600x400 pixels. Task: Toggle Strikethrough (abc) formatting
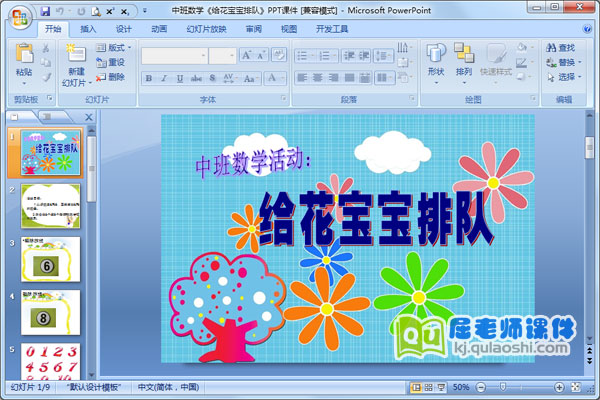click(x=196, y=78)
